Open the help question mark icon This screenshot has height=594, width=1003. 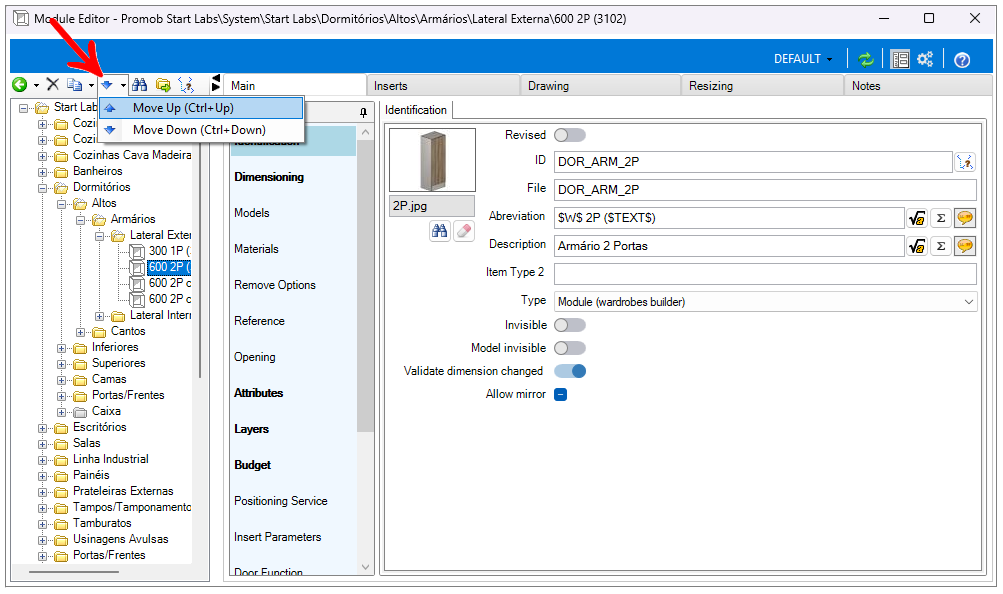(x=962, y=59)
